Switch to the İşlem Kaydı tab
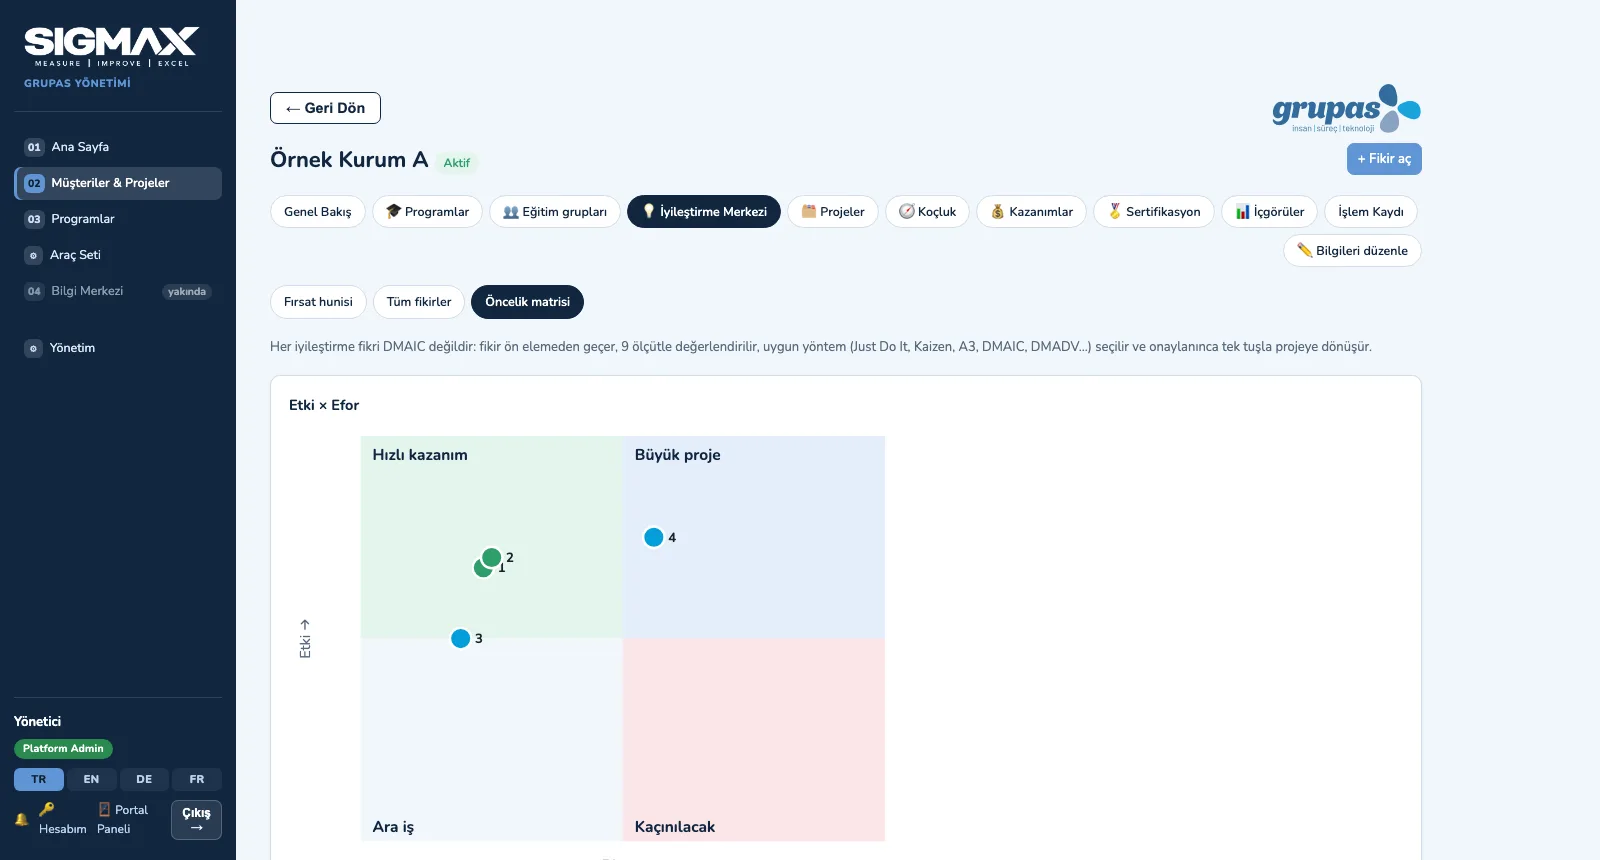Screen dimensions: 1600x860 [x=1371, y=212]
